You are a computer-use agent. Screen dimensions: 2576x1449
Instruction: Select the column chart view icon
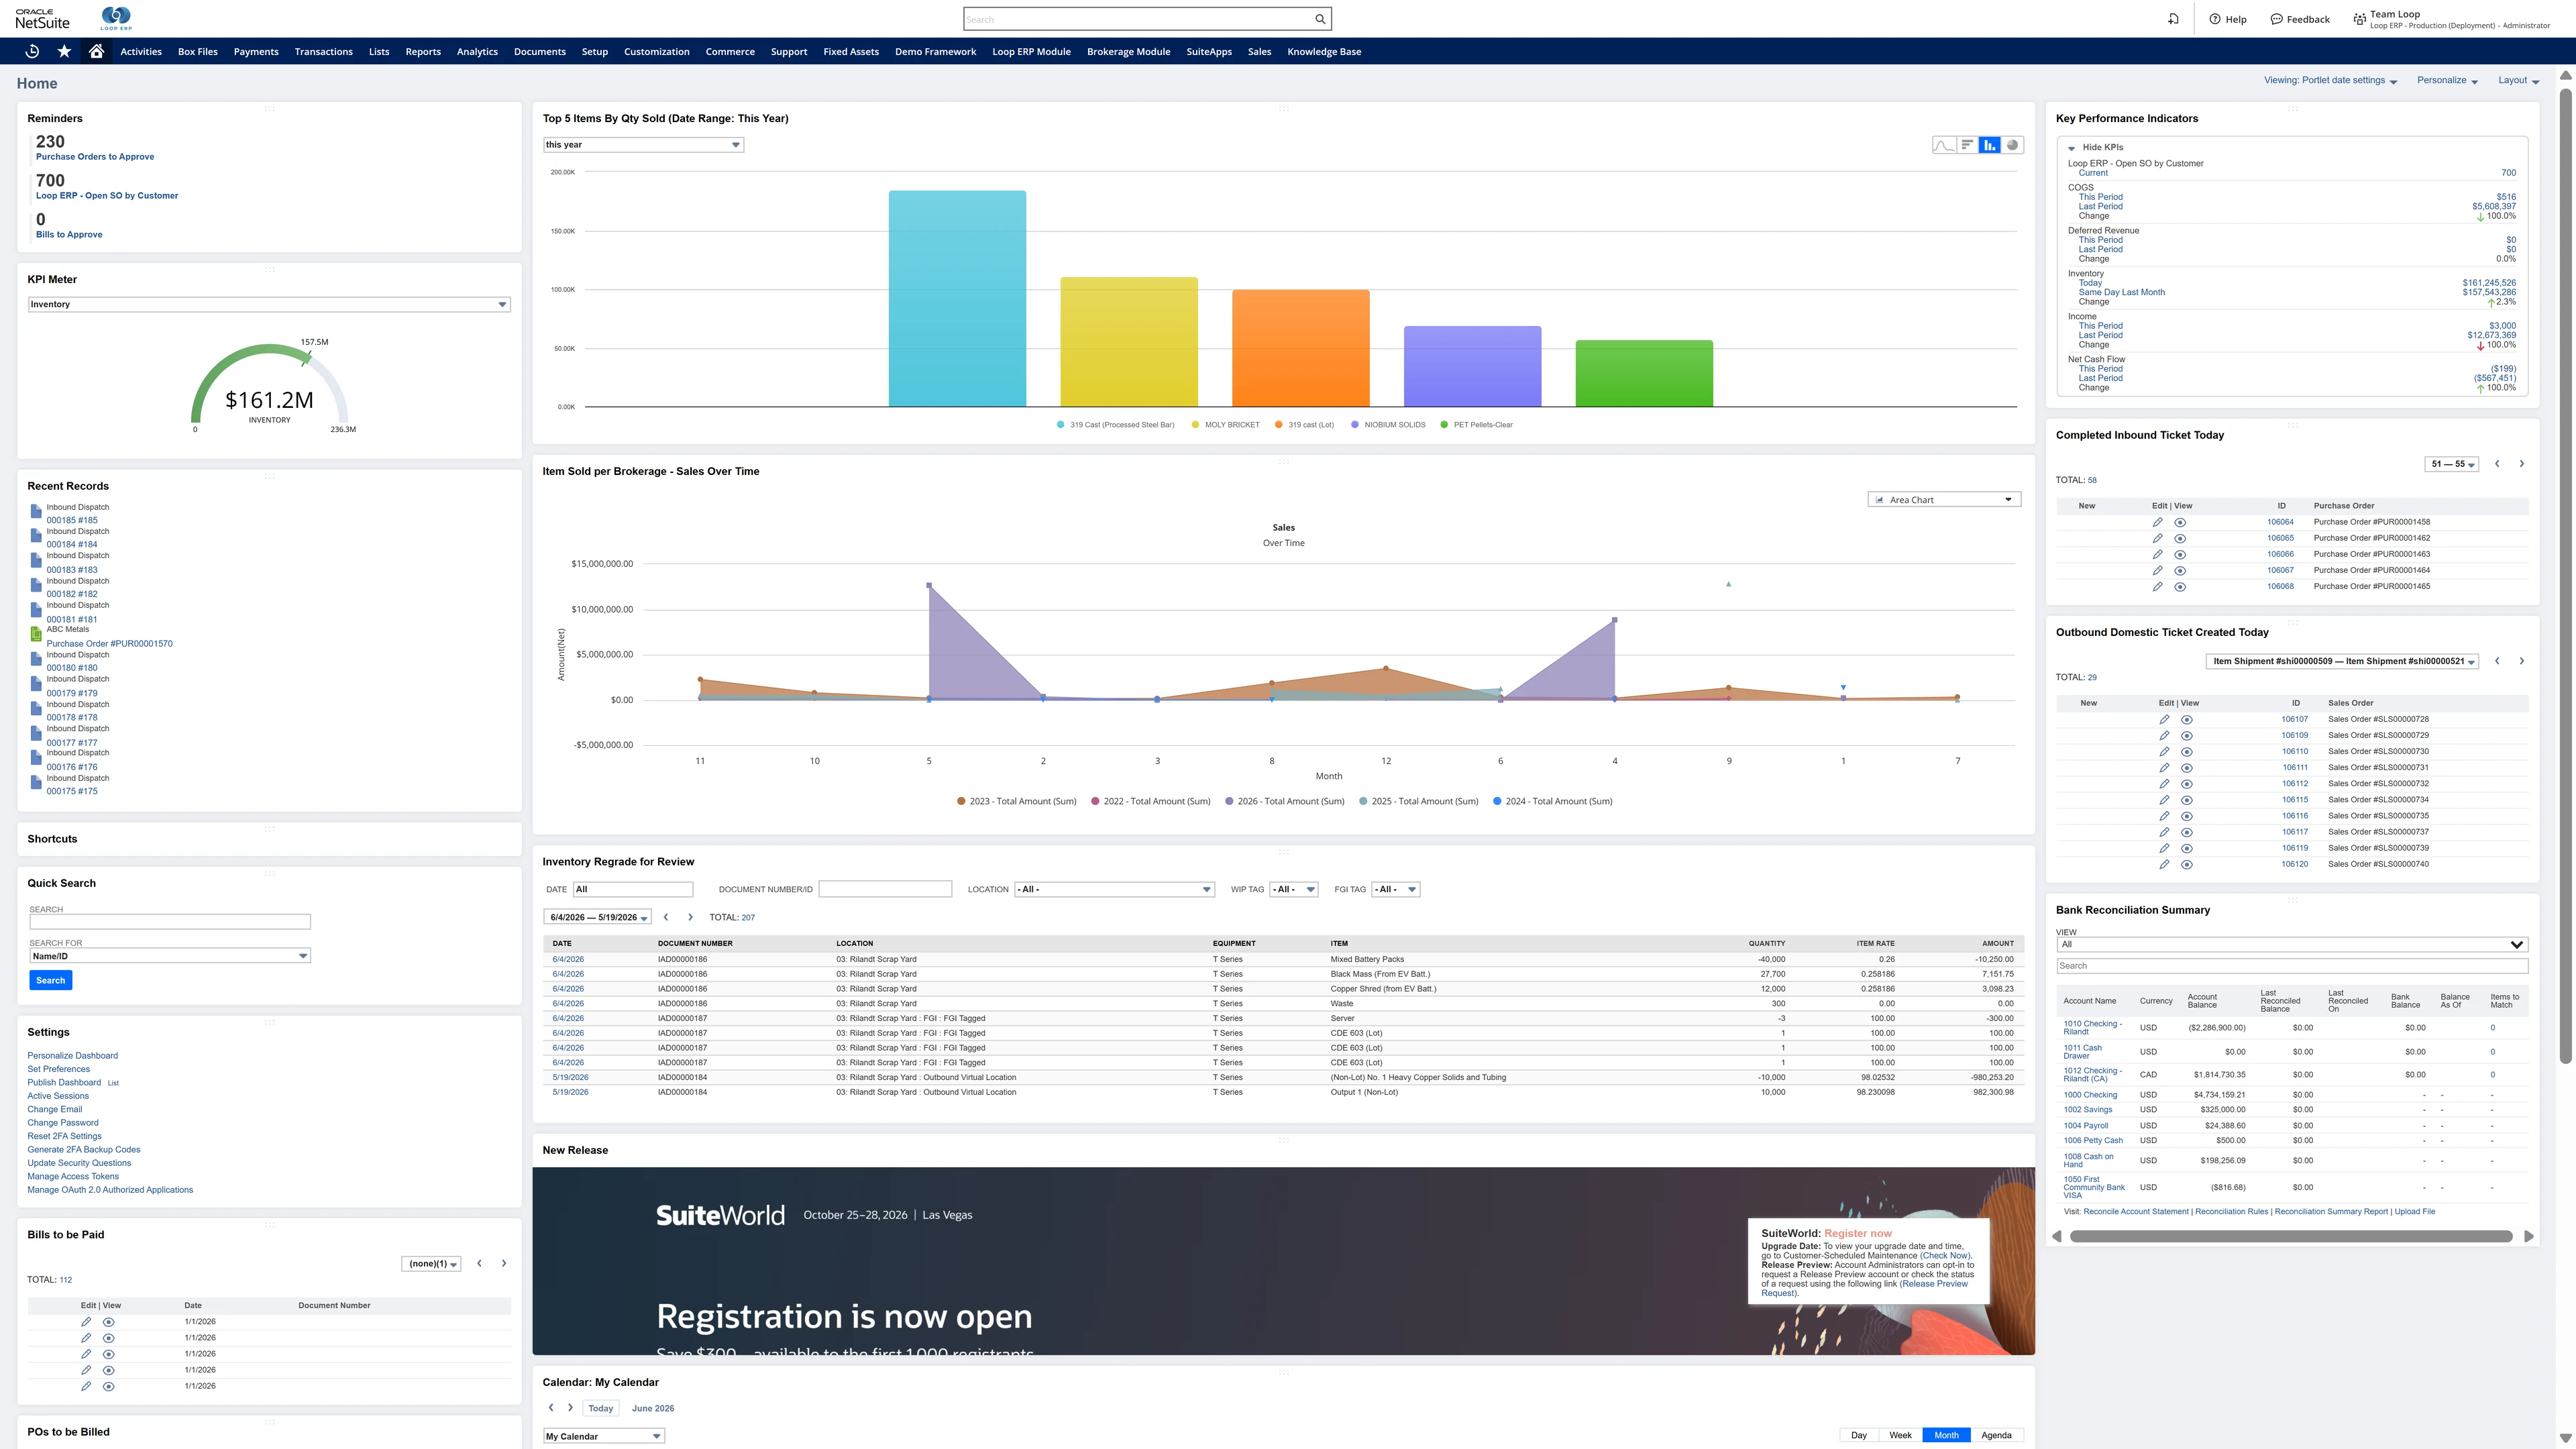tap(1990, 145)
